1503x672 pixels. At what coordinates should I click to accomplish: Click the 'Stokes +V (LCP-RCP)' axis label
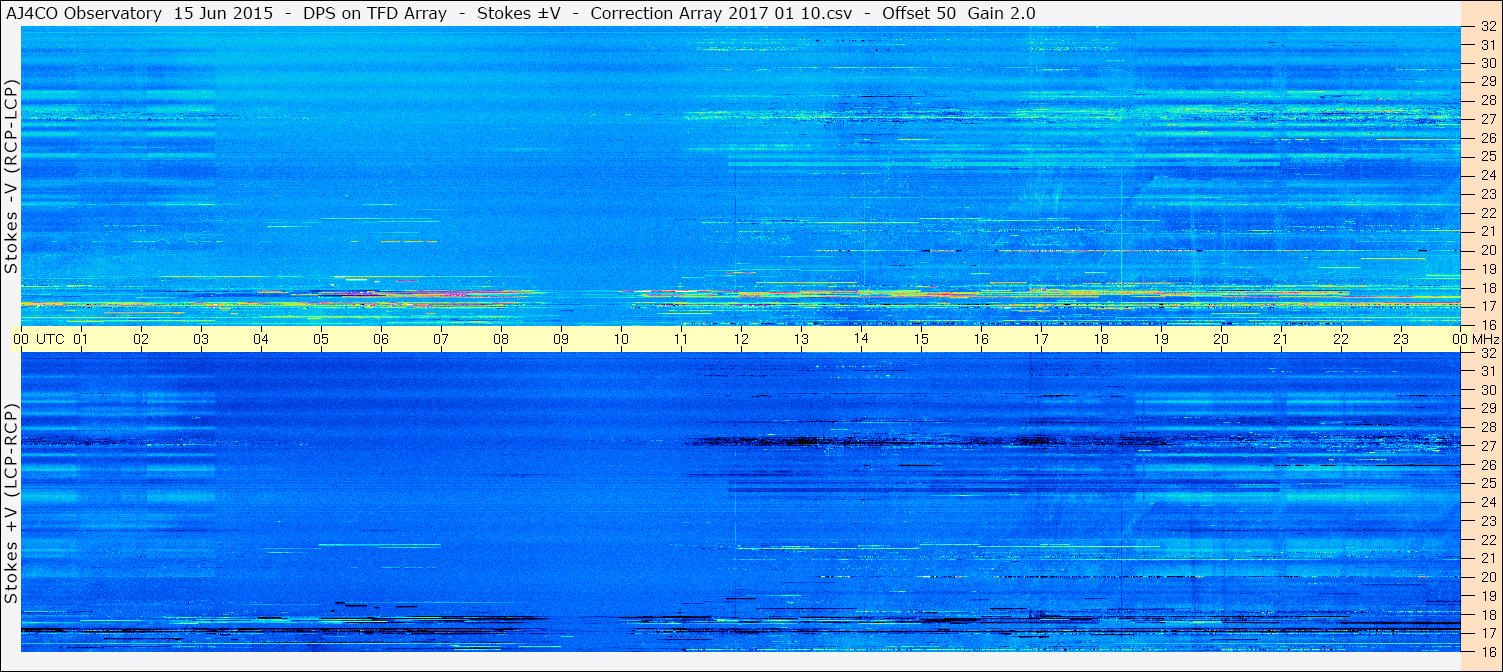tap(11, 505)
